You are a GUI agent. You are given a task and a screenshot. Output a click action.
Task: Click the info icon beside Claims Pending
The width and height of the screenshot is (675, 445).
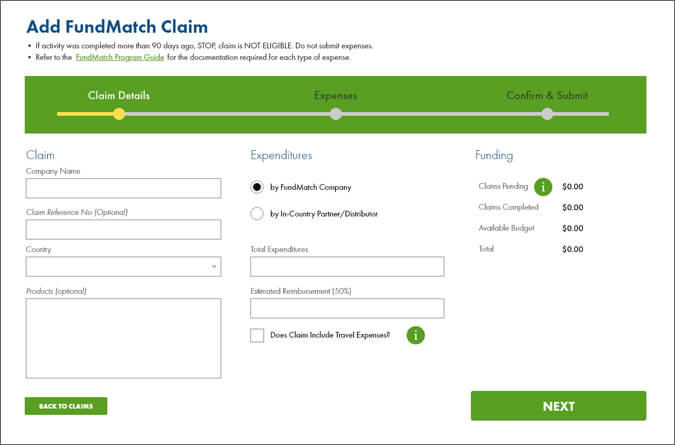click(x=543, y=186)
